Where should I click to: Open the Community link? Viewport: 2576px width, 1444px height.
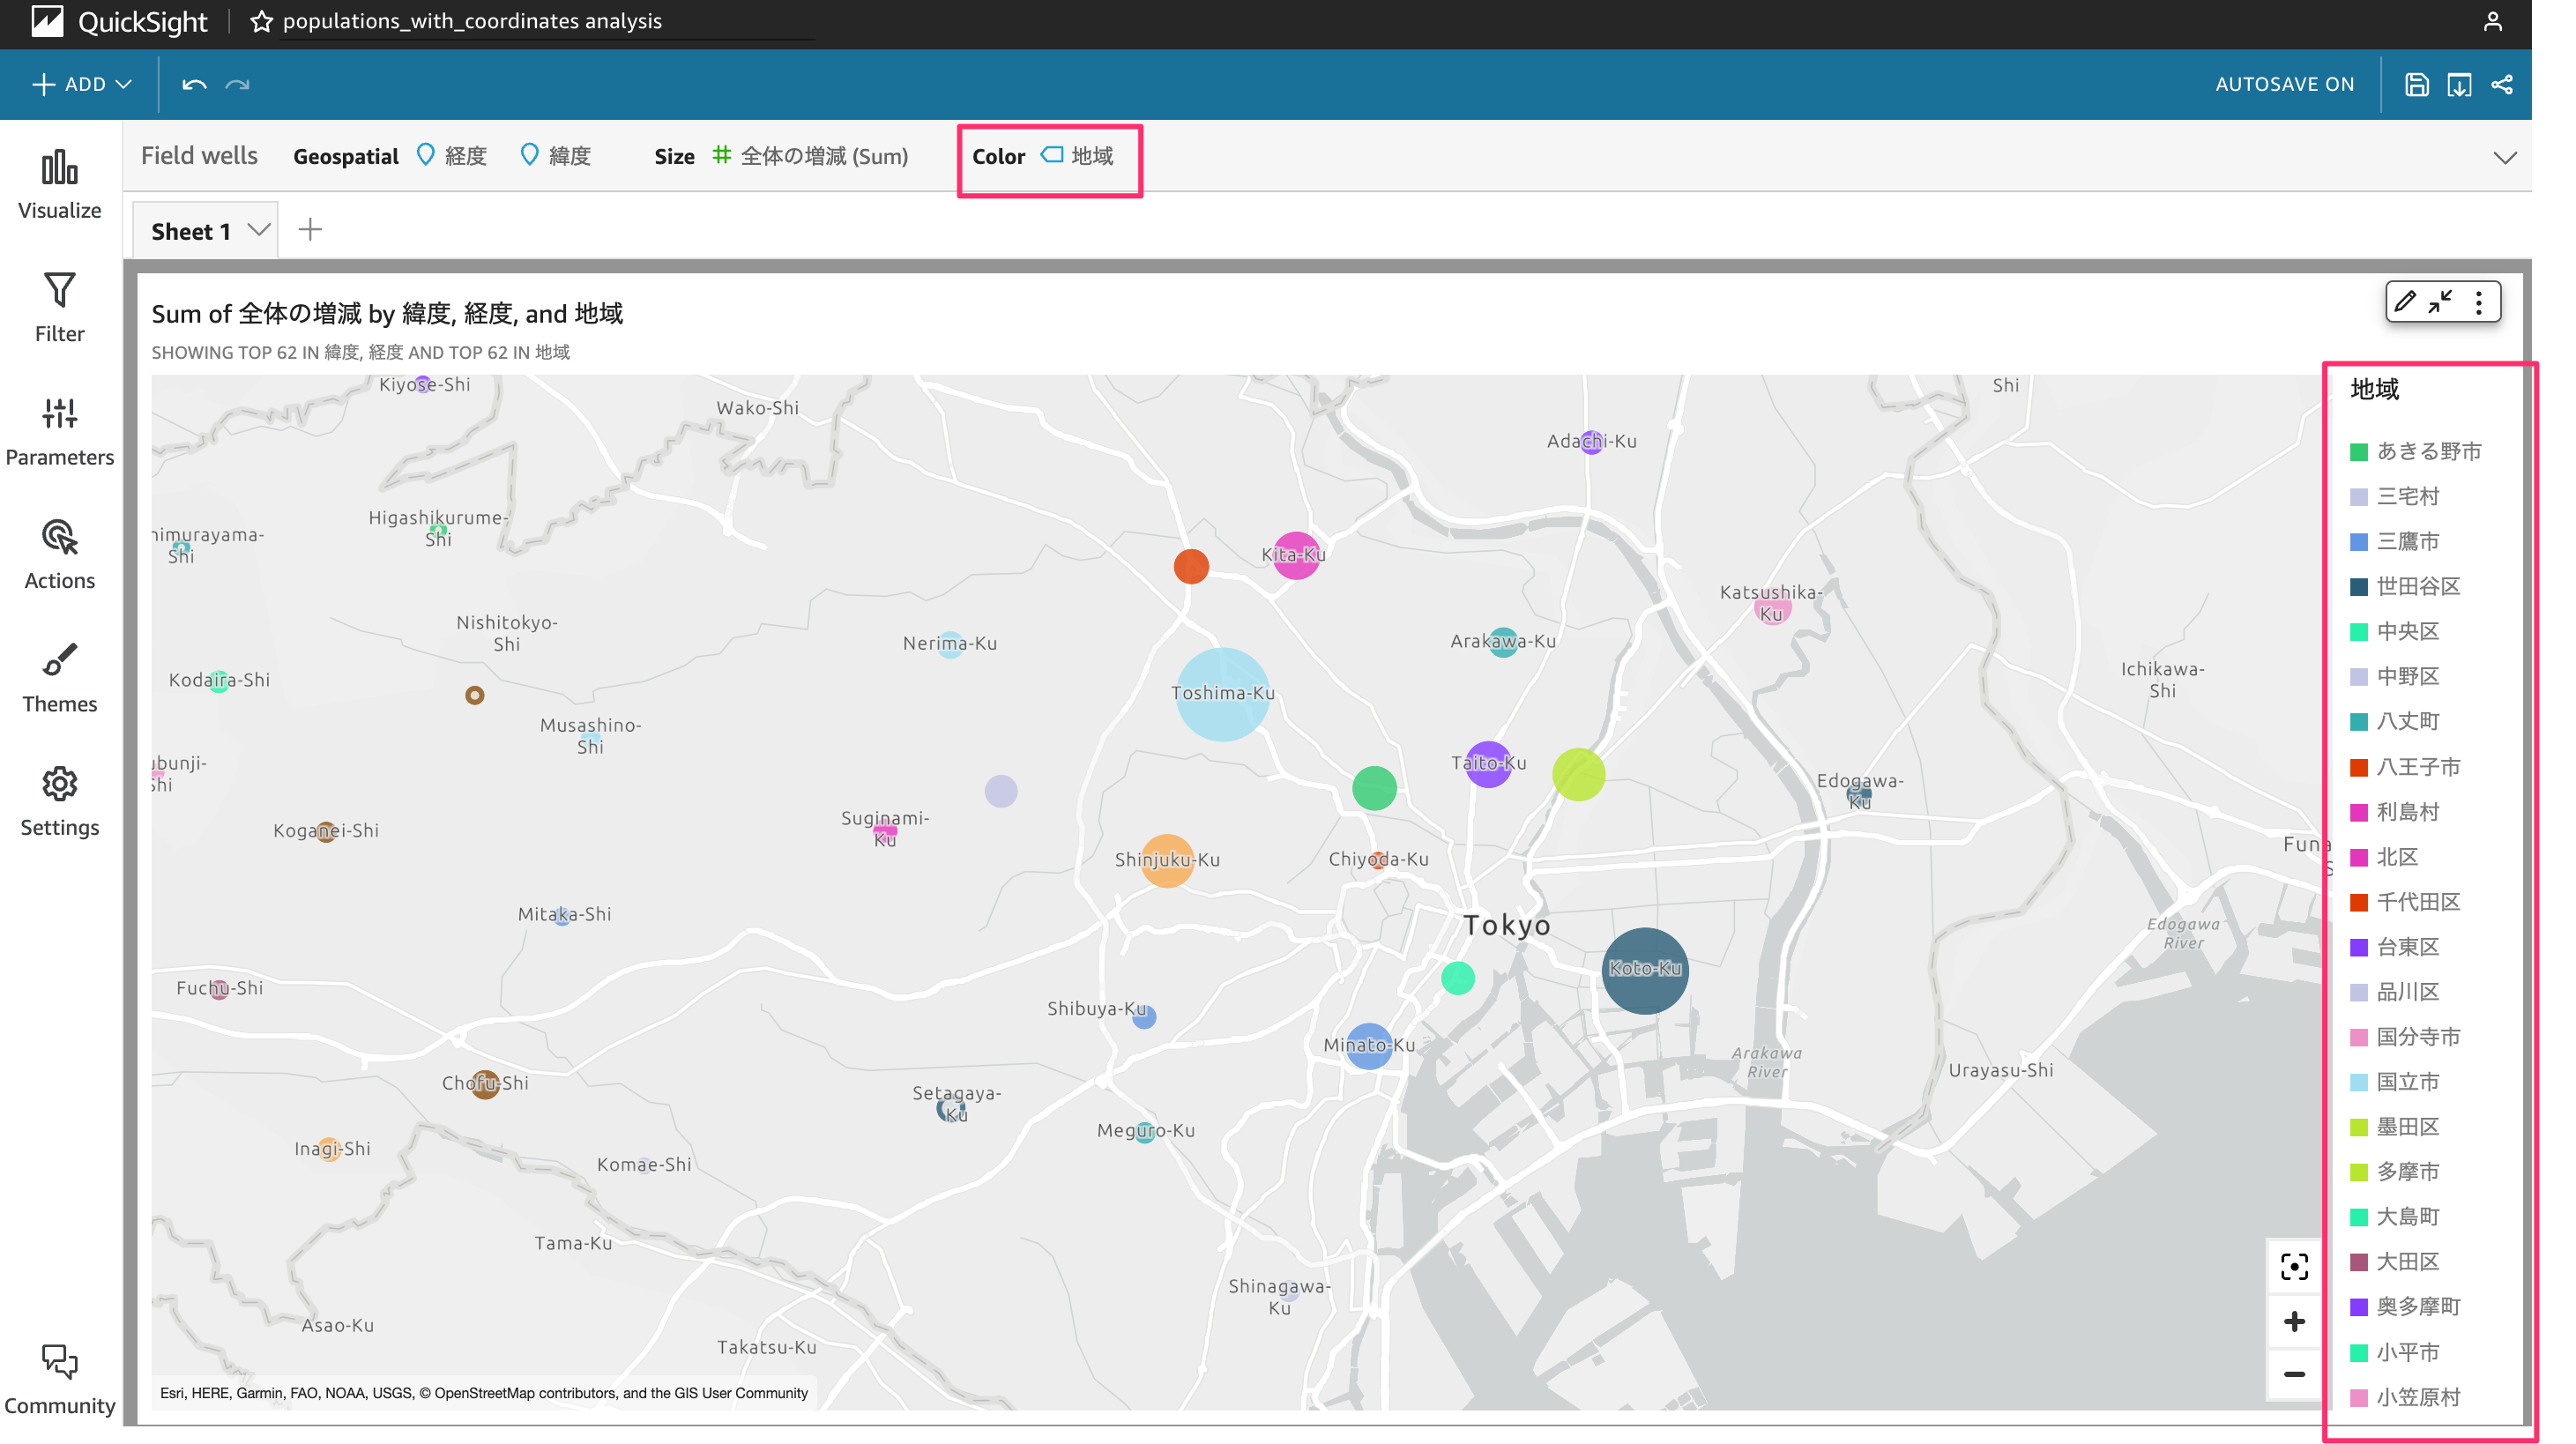[60, 1380]
